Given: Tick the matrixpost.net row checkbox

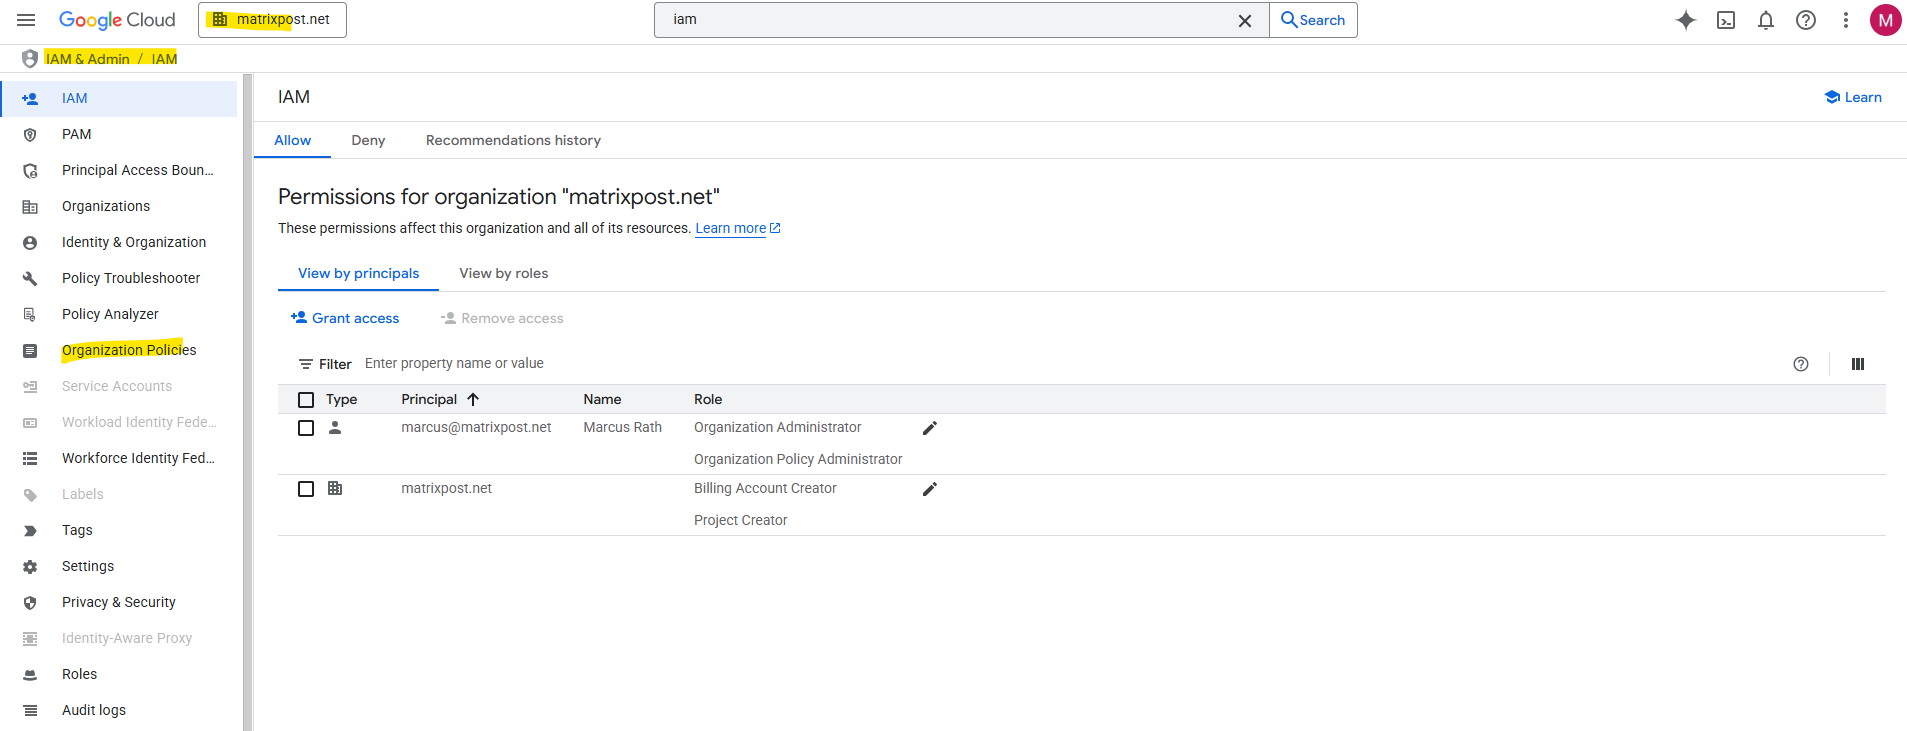Looking at the screenshot, I should point(306,489).
